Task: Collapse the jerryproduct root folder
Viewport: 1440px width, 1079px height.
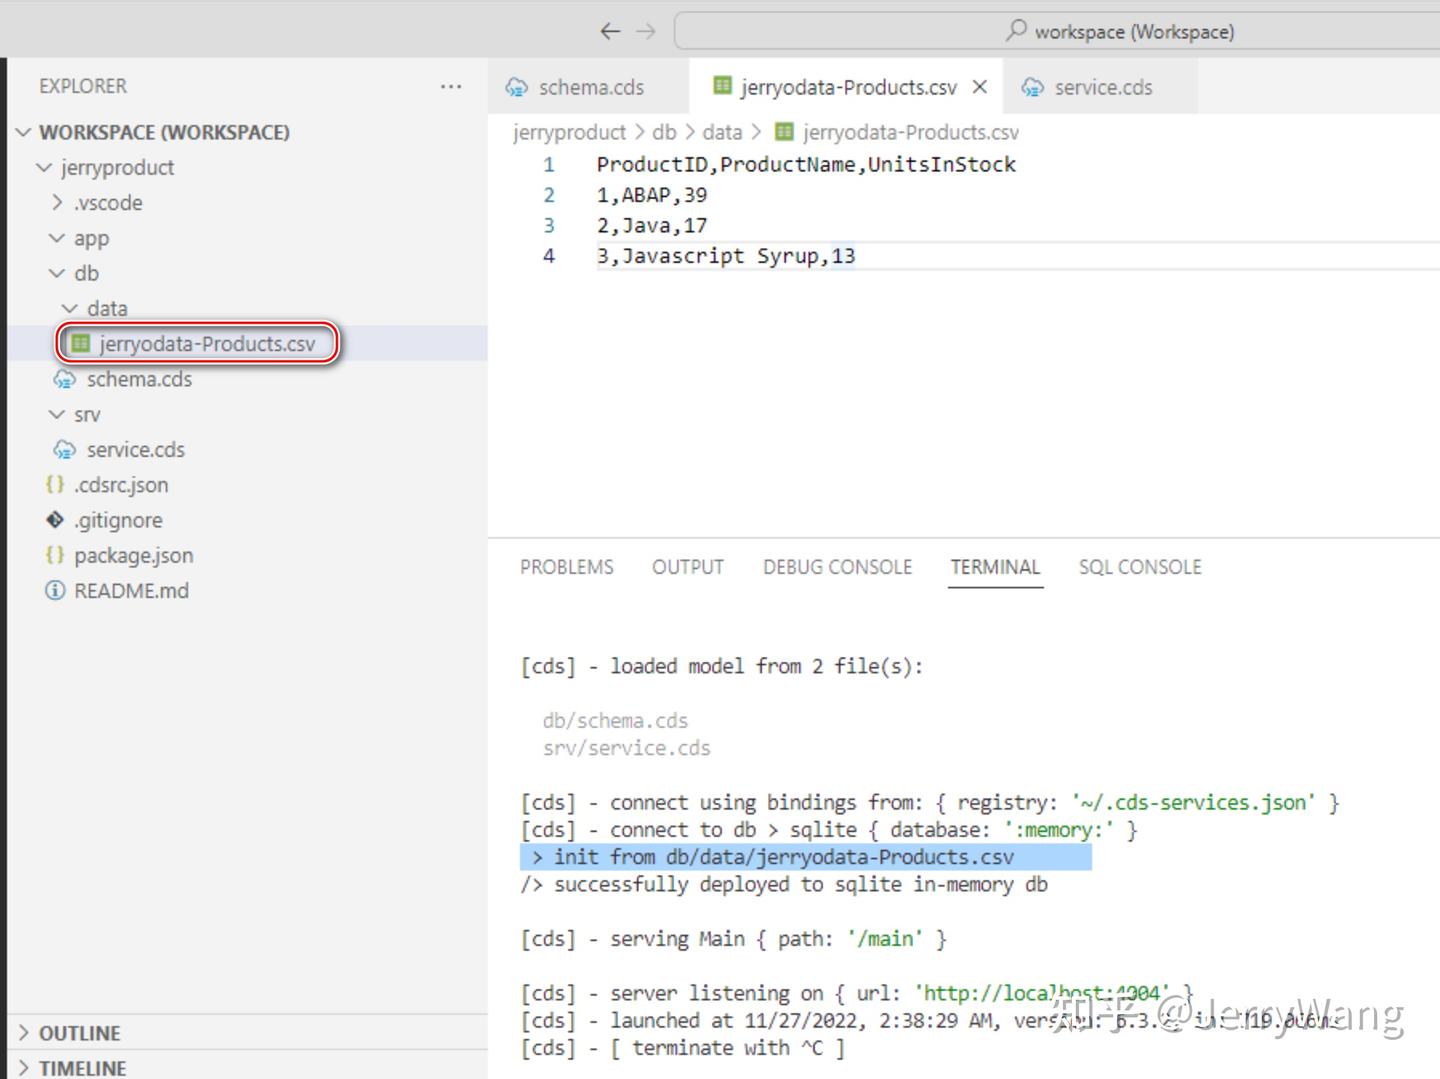Action: (44, 168)
